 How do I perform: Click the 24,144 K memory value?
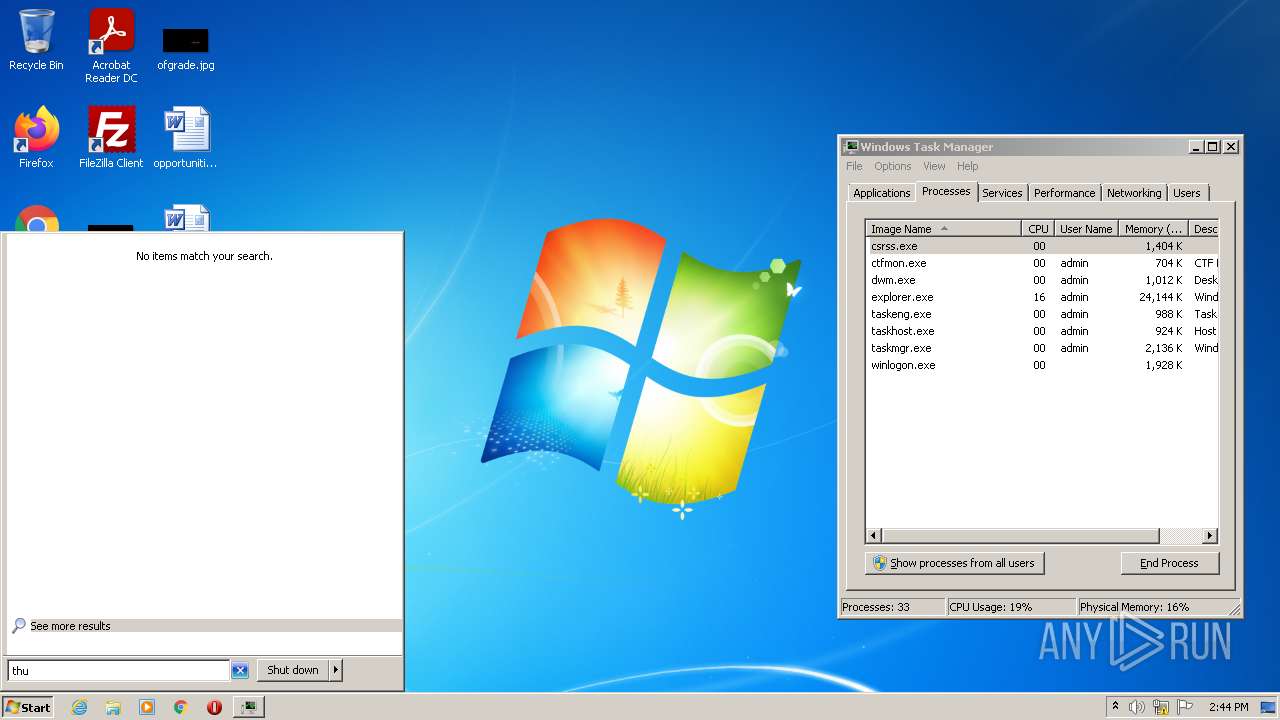1160,297
